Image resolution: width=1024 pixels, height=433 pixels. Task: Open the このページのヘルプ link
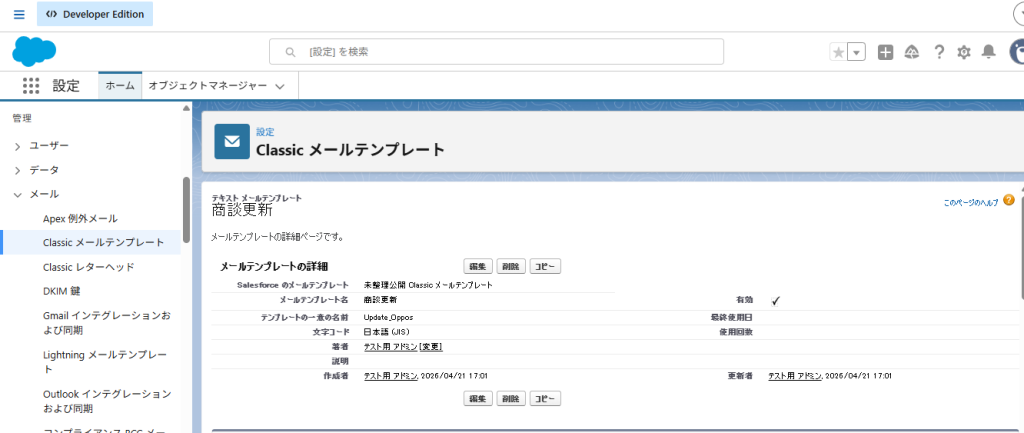(970, 203)
